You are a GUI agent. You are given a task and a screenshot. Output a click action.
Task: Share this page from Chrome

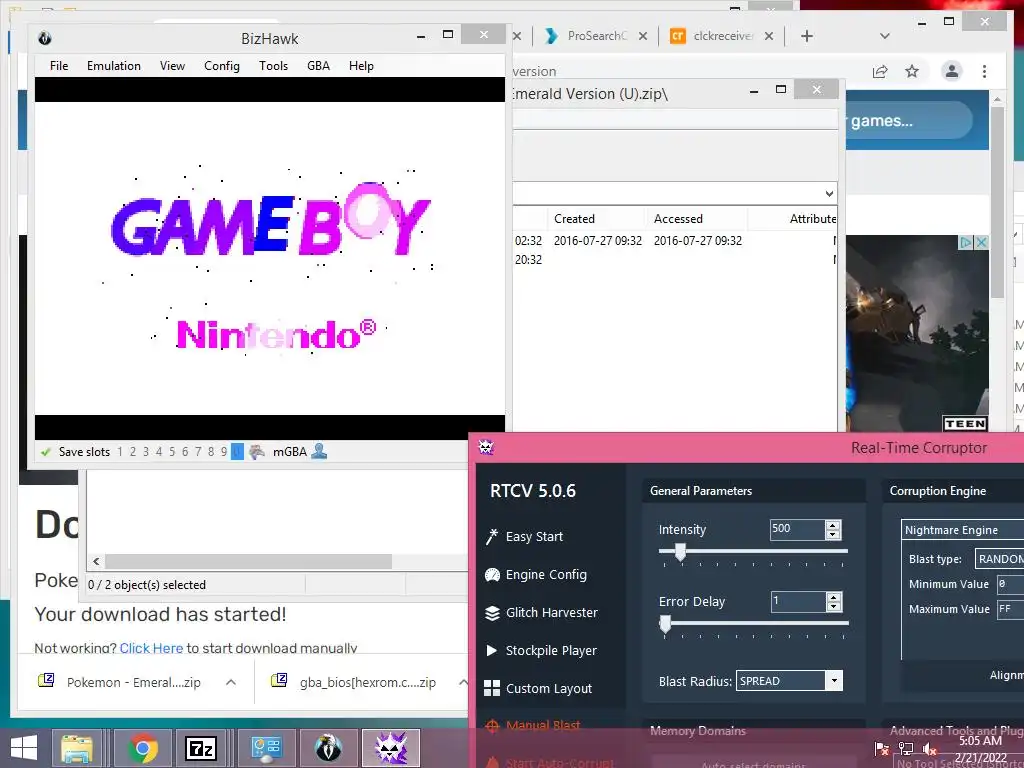pos(880,71)
